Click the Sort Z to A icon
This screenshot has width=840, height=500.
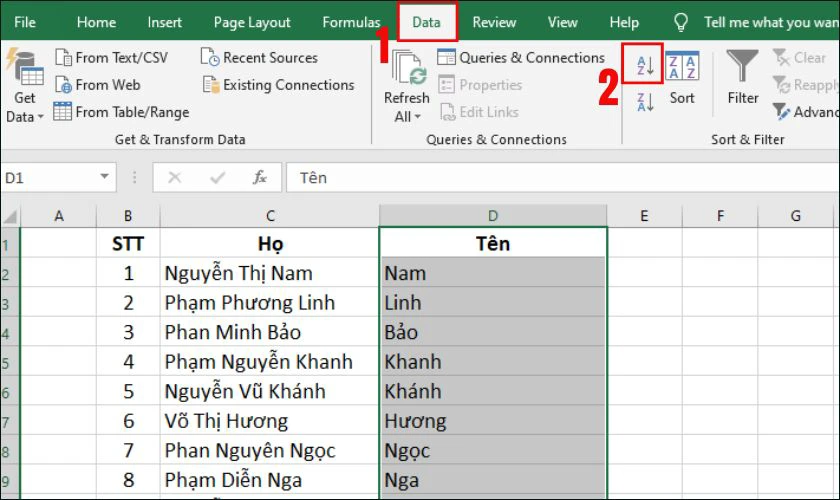pyautogui.click(x=645, y=101)
